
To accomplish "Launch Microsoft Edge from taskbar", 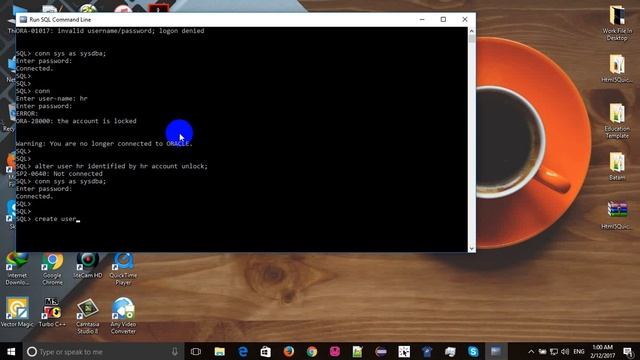I will 243,351.
